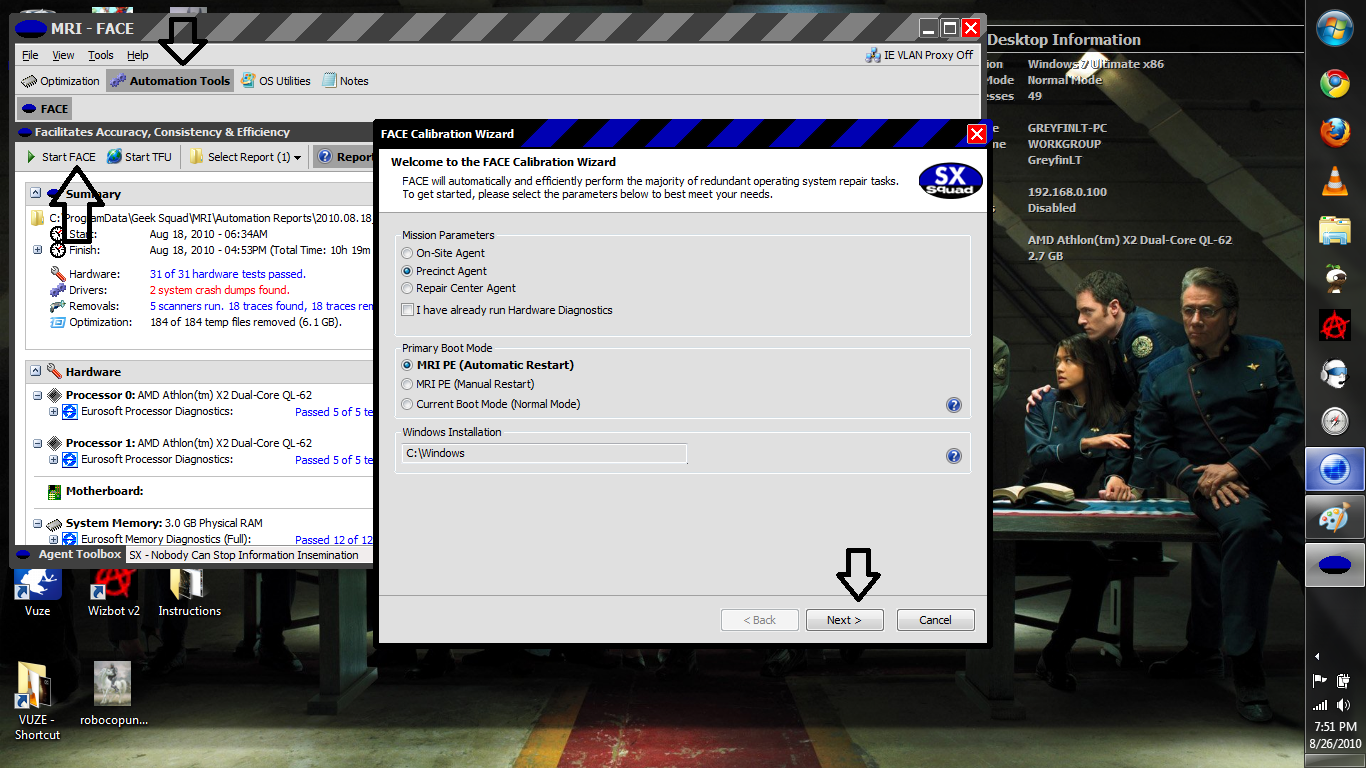The height and width of the screenshot is (768, 1366).
Task: Select MRI PE (Manual Restart) boot mode
Action: tap(407, 384)
